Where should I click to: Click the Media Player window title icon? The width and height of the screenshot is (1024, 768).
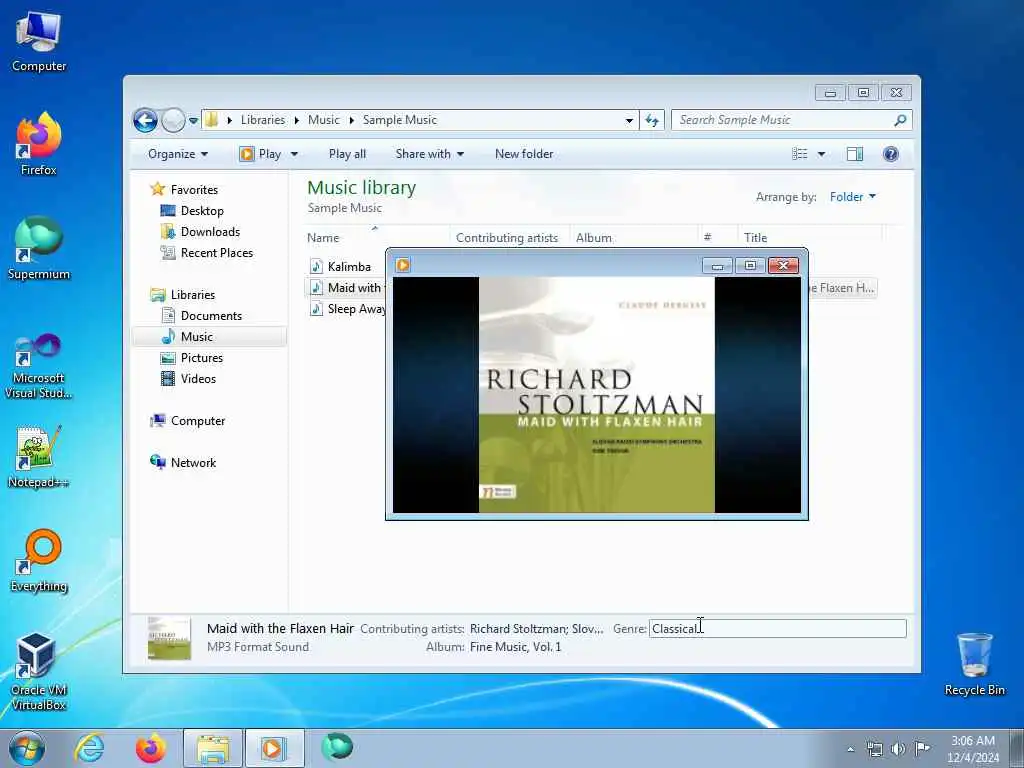(x=403, y=264)
